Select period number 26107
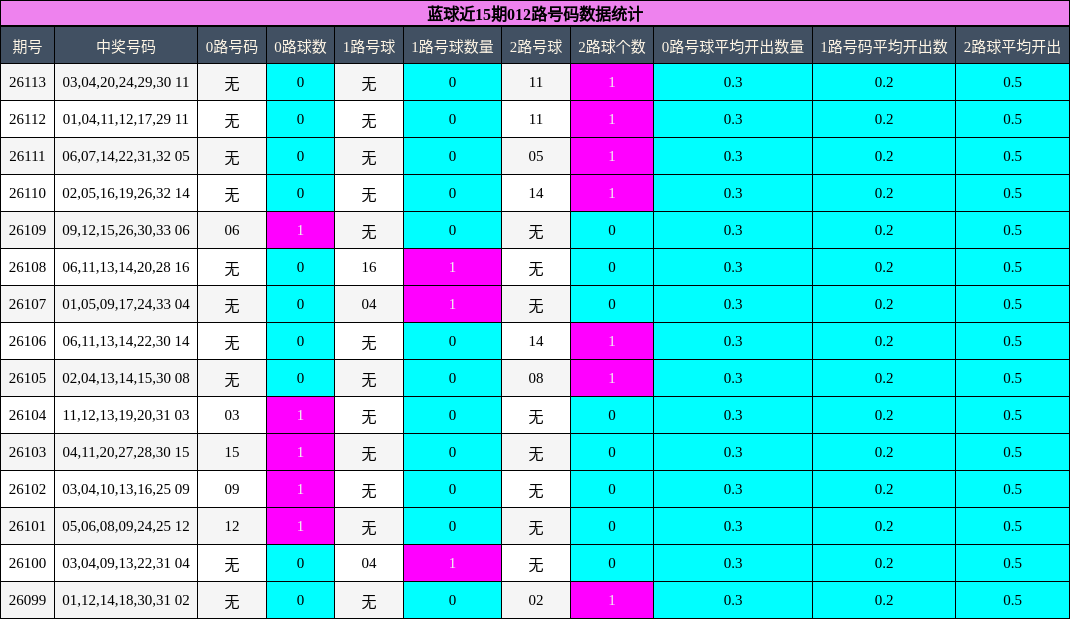Image resolution: width=1070 pixels, height=619 pixels. [27, 304]
